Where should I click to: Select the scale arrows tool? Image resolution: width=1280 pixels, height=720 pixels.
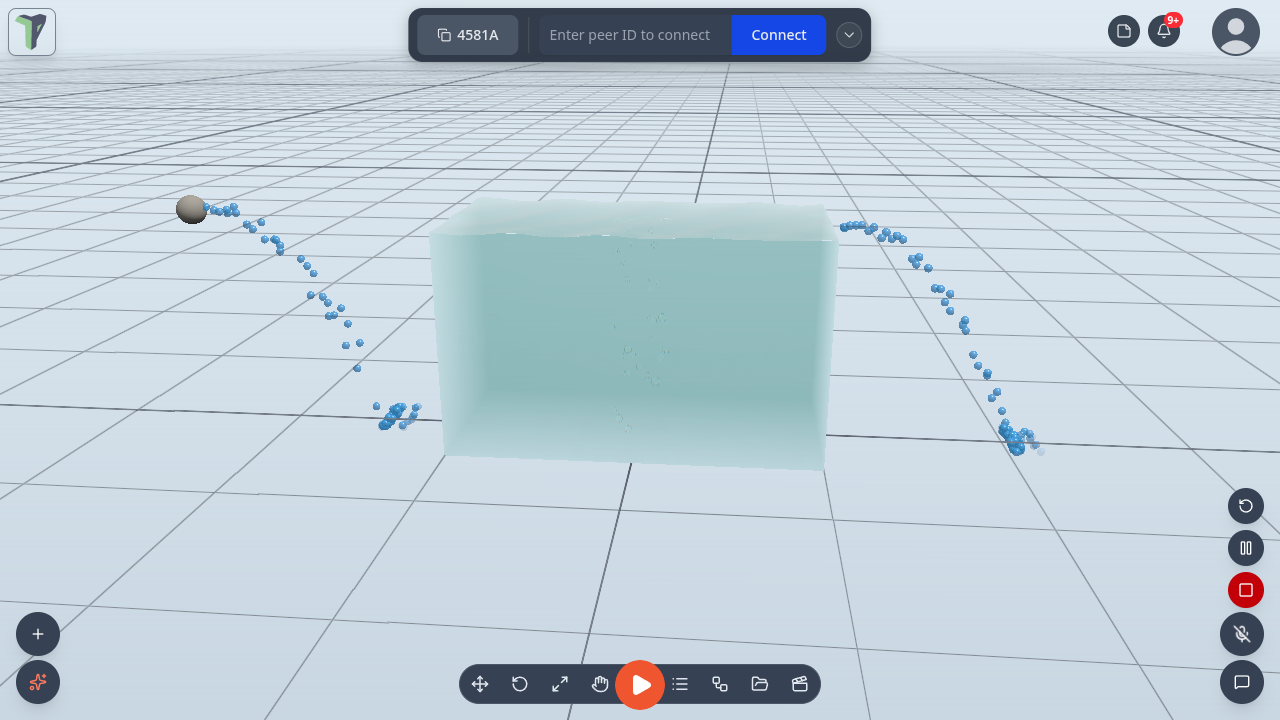pos(560,684)
